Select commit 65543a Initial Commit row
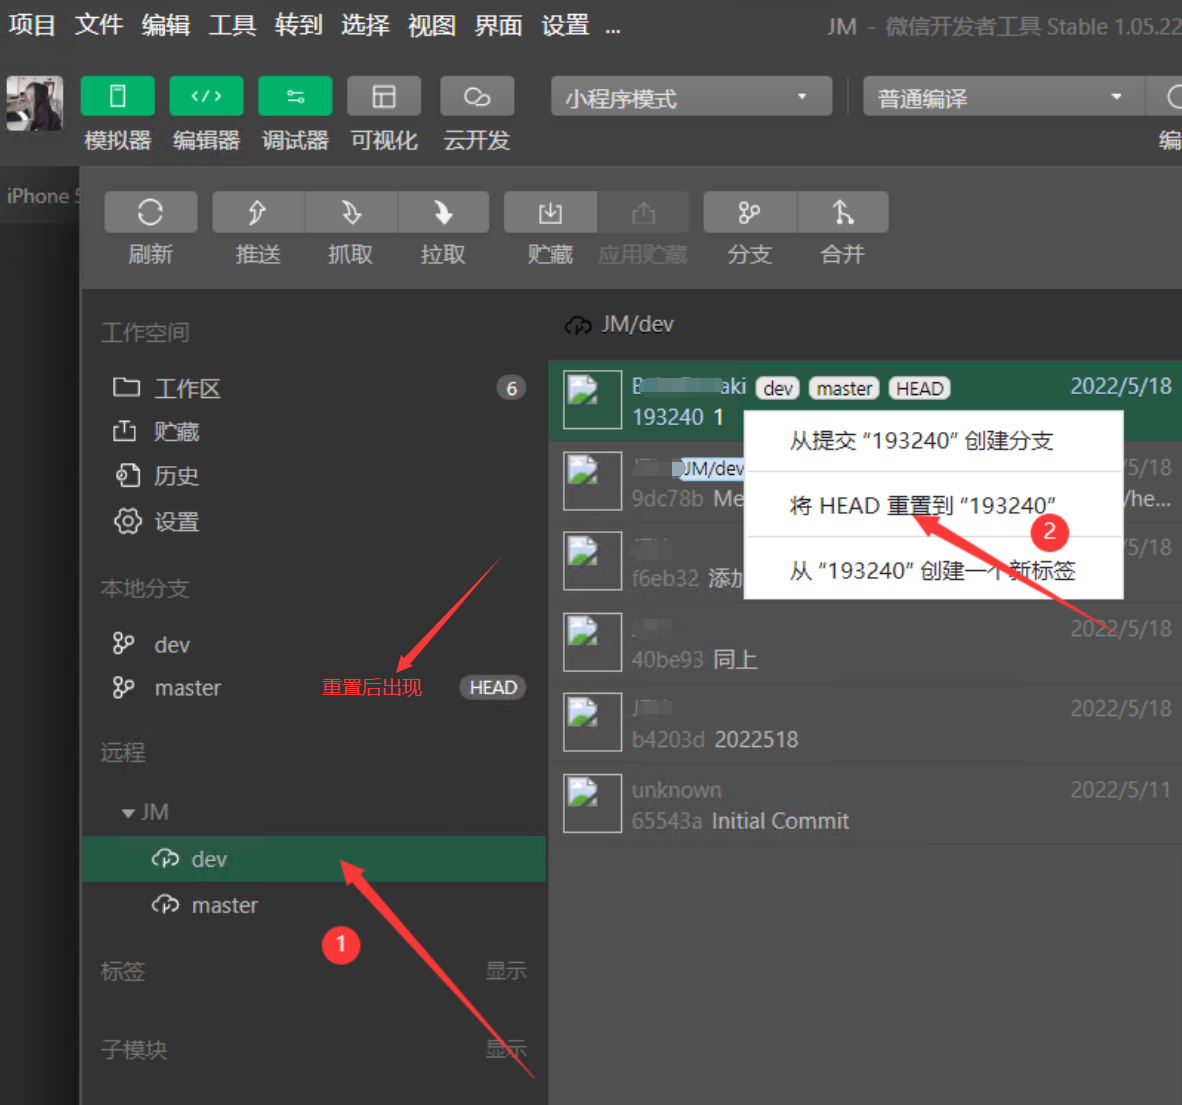The image size is (1182, 1105). (x=865, y=804)
